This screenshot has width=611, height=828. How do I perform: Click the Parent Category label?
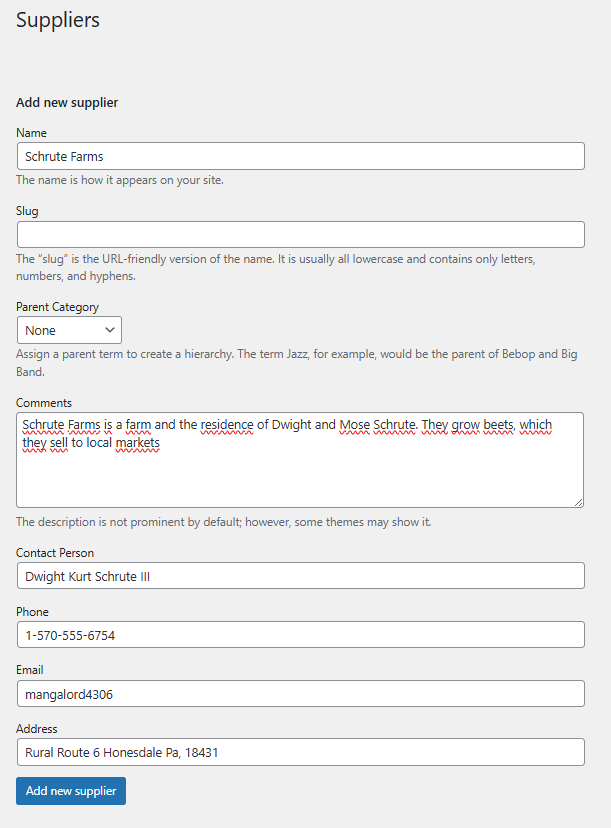coord(58,307)
